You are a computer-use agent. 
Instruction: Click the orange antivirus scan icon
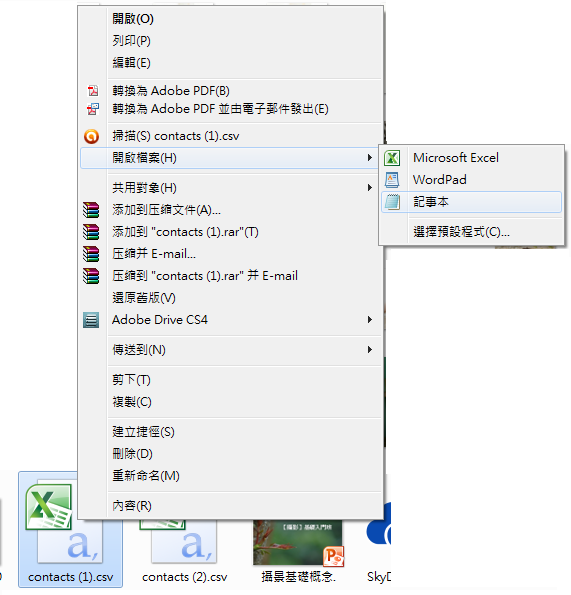click(91, 136)
